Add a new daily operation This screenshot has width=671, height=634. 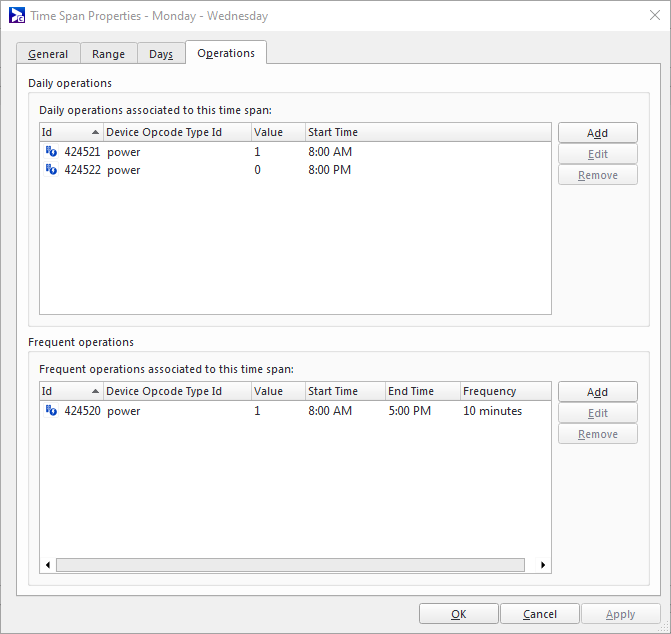[x=597, y=133]
